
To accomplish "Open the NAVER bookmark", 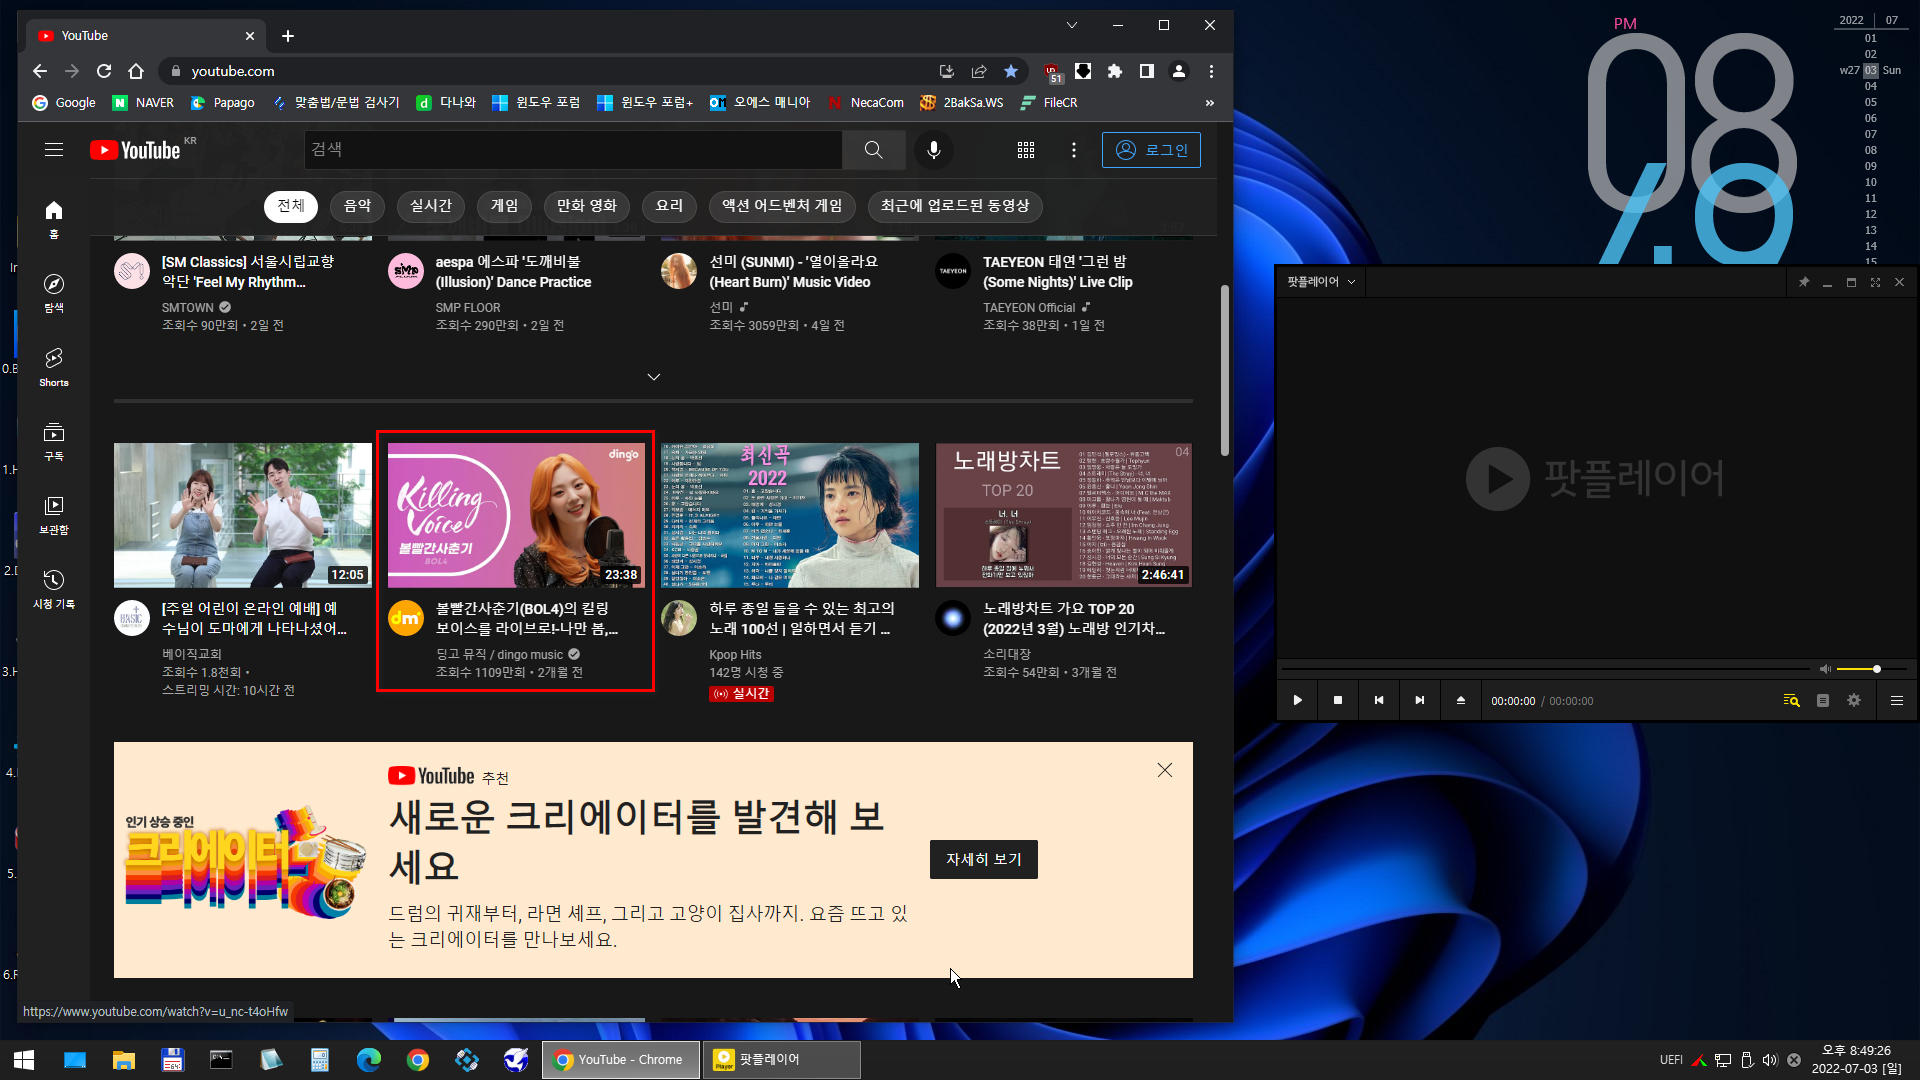I will point(143,103).
